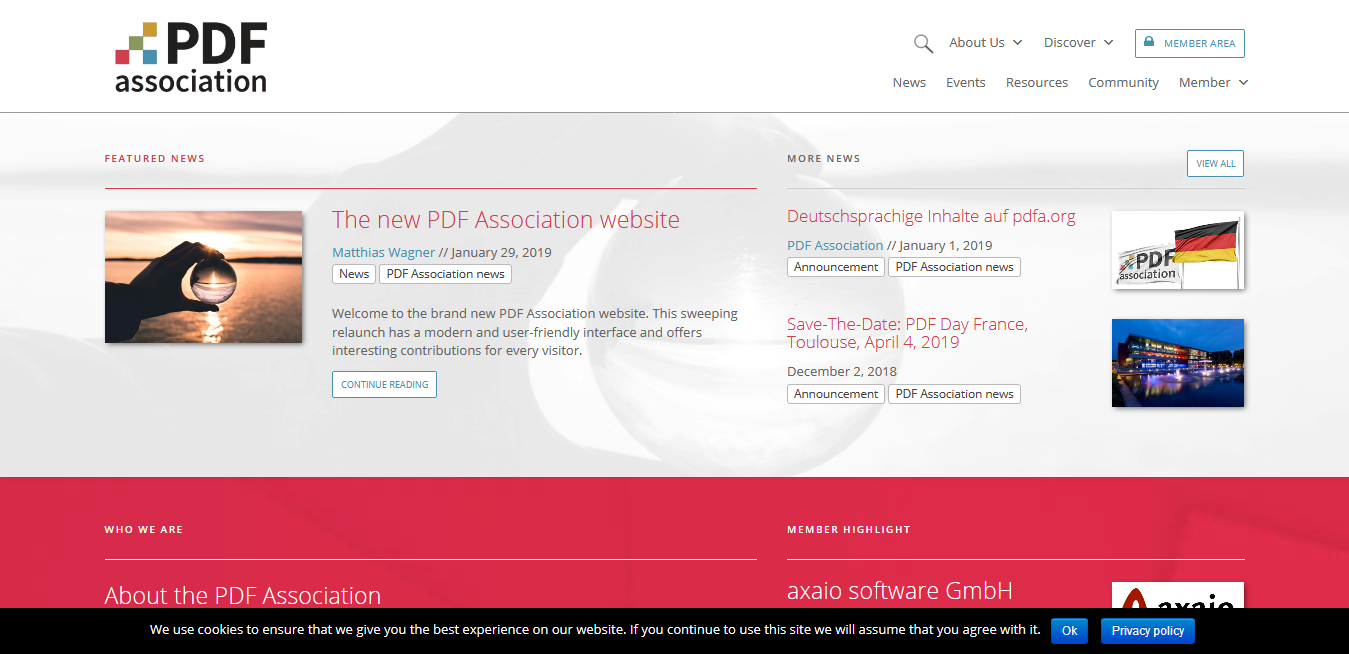Image resolution: width=1349 pixels, height=654 pixels.
Task: Click the 'WHO WE ARE' section label
Action: [x=144, y=529]
